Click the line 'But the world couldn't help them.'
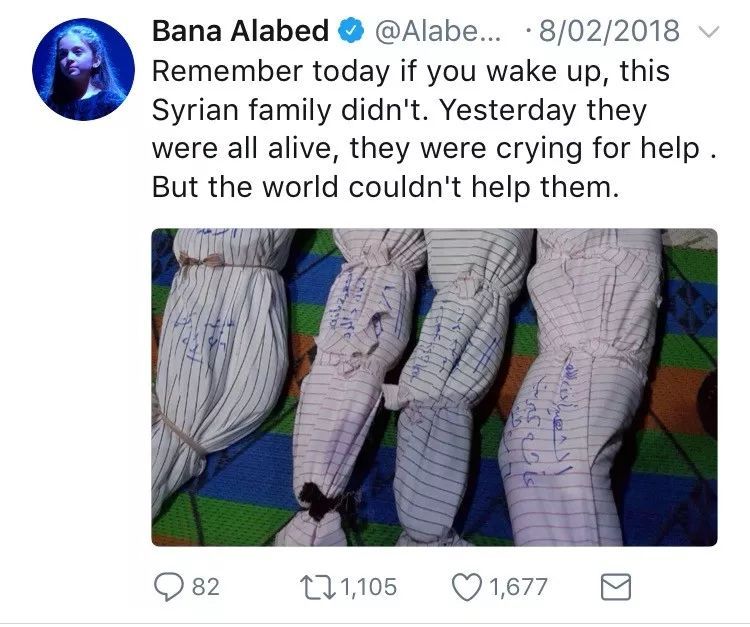 coord(386,187)
